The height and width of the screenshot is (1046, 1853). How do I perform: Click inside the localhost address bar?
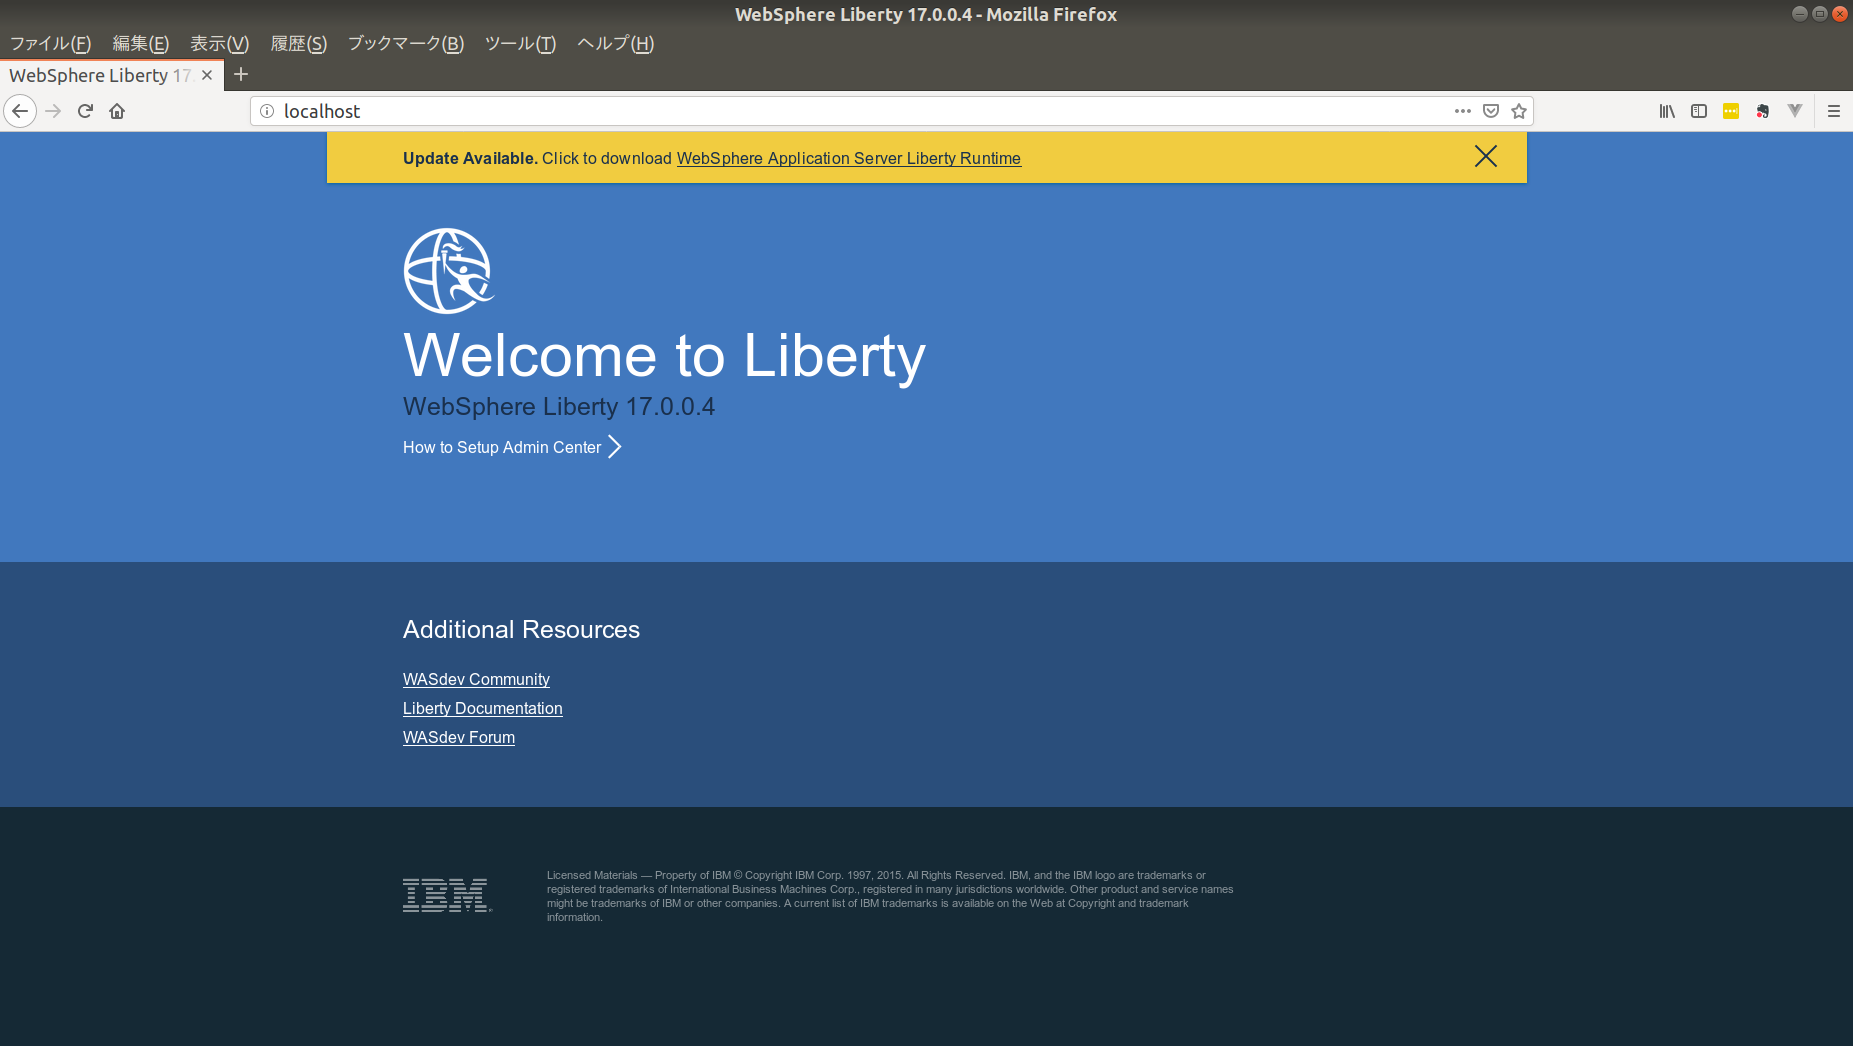(700, 111)
